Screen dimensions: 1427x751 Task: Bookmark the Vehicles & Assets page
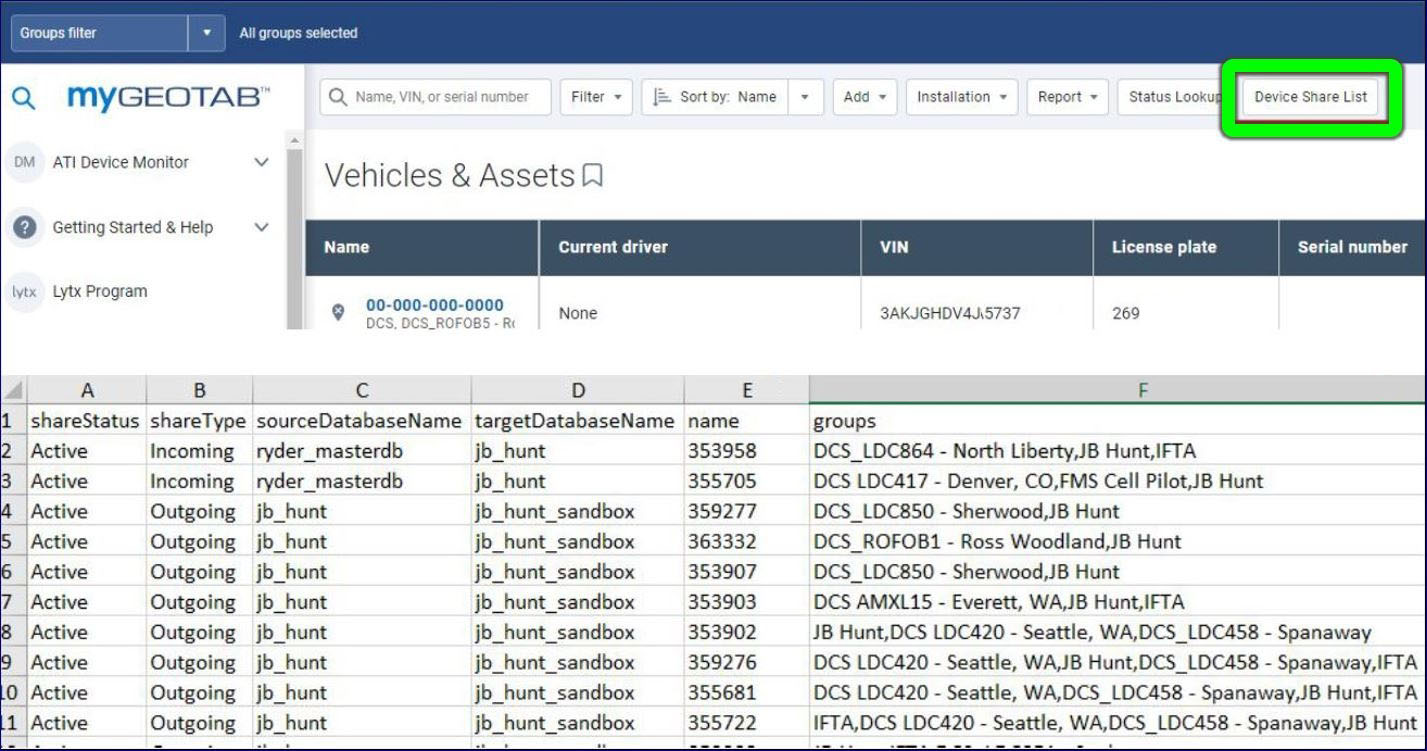coord(593,177)
